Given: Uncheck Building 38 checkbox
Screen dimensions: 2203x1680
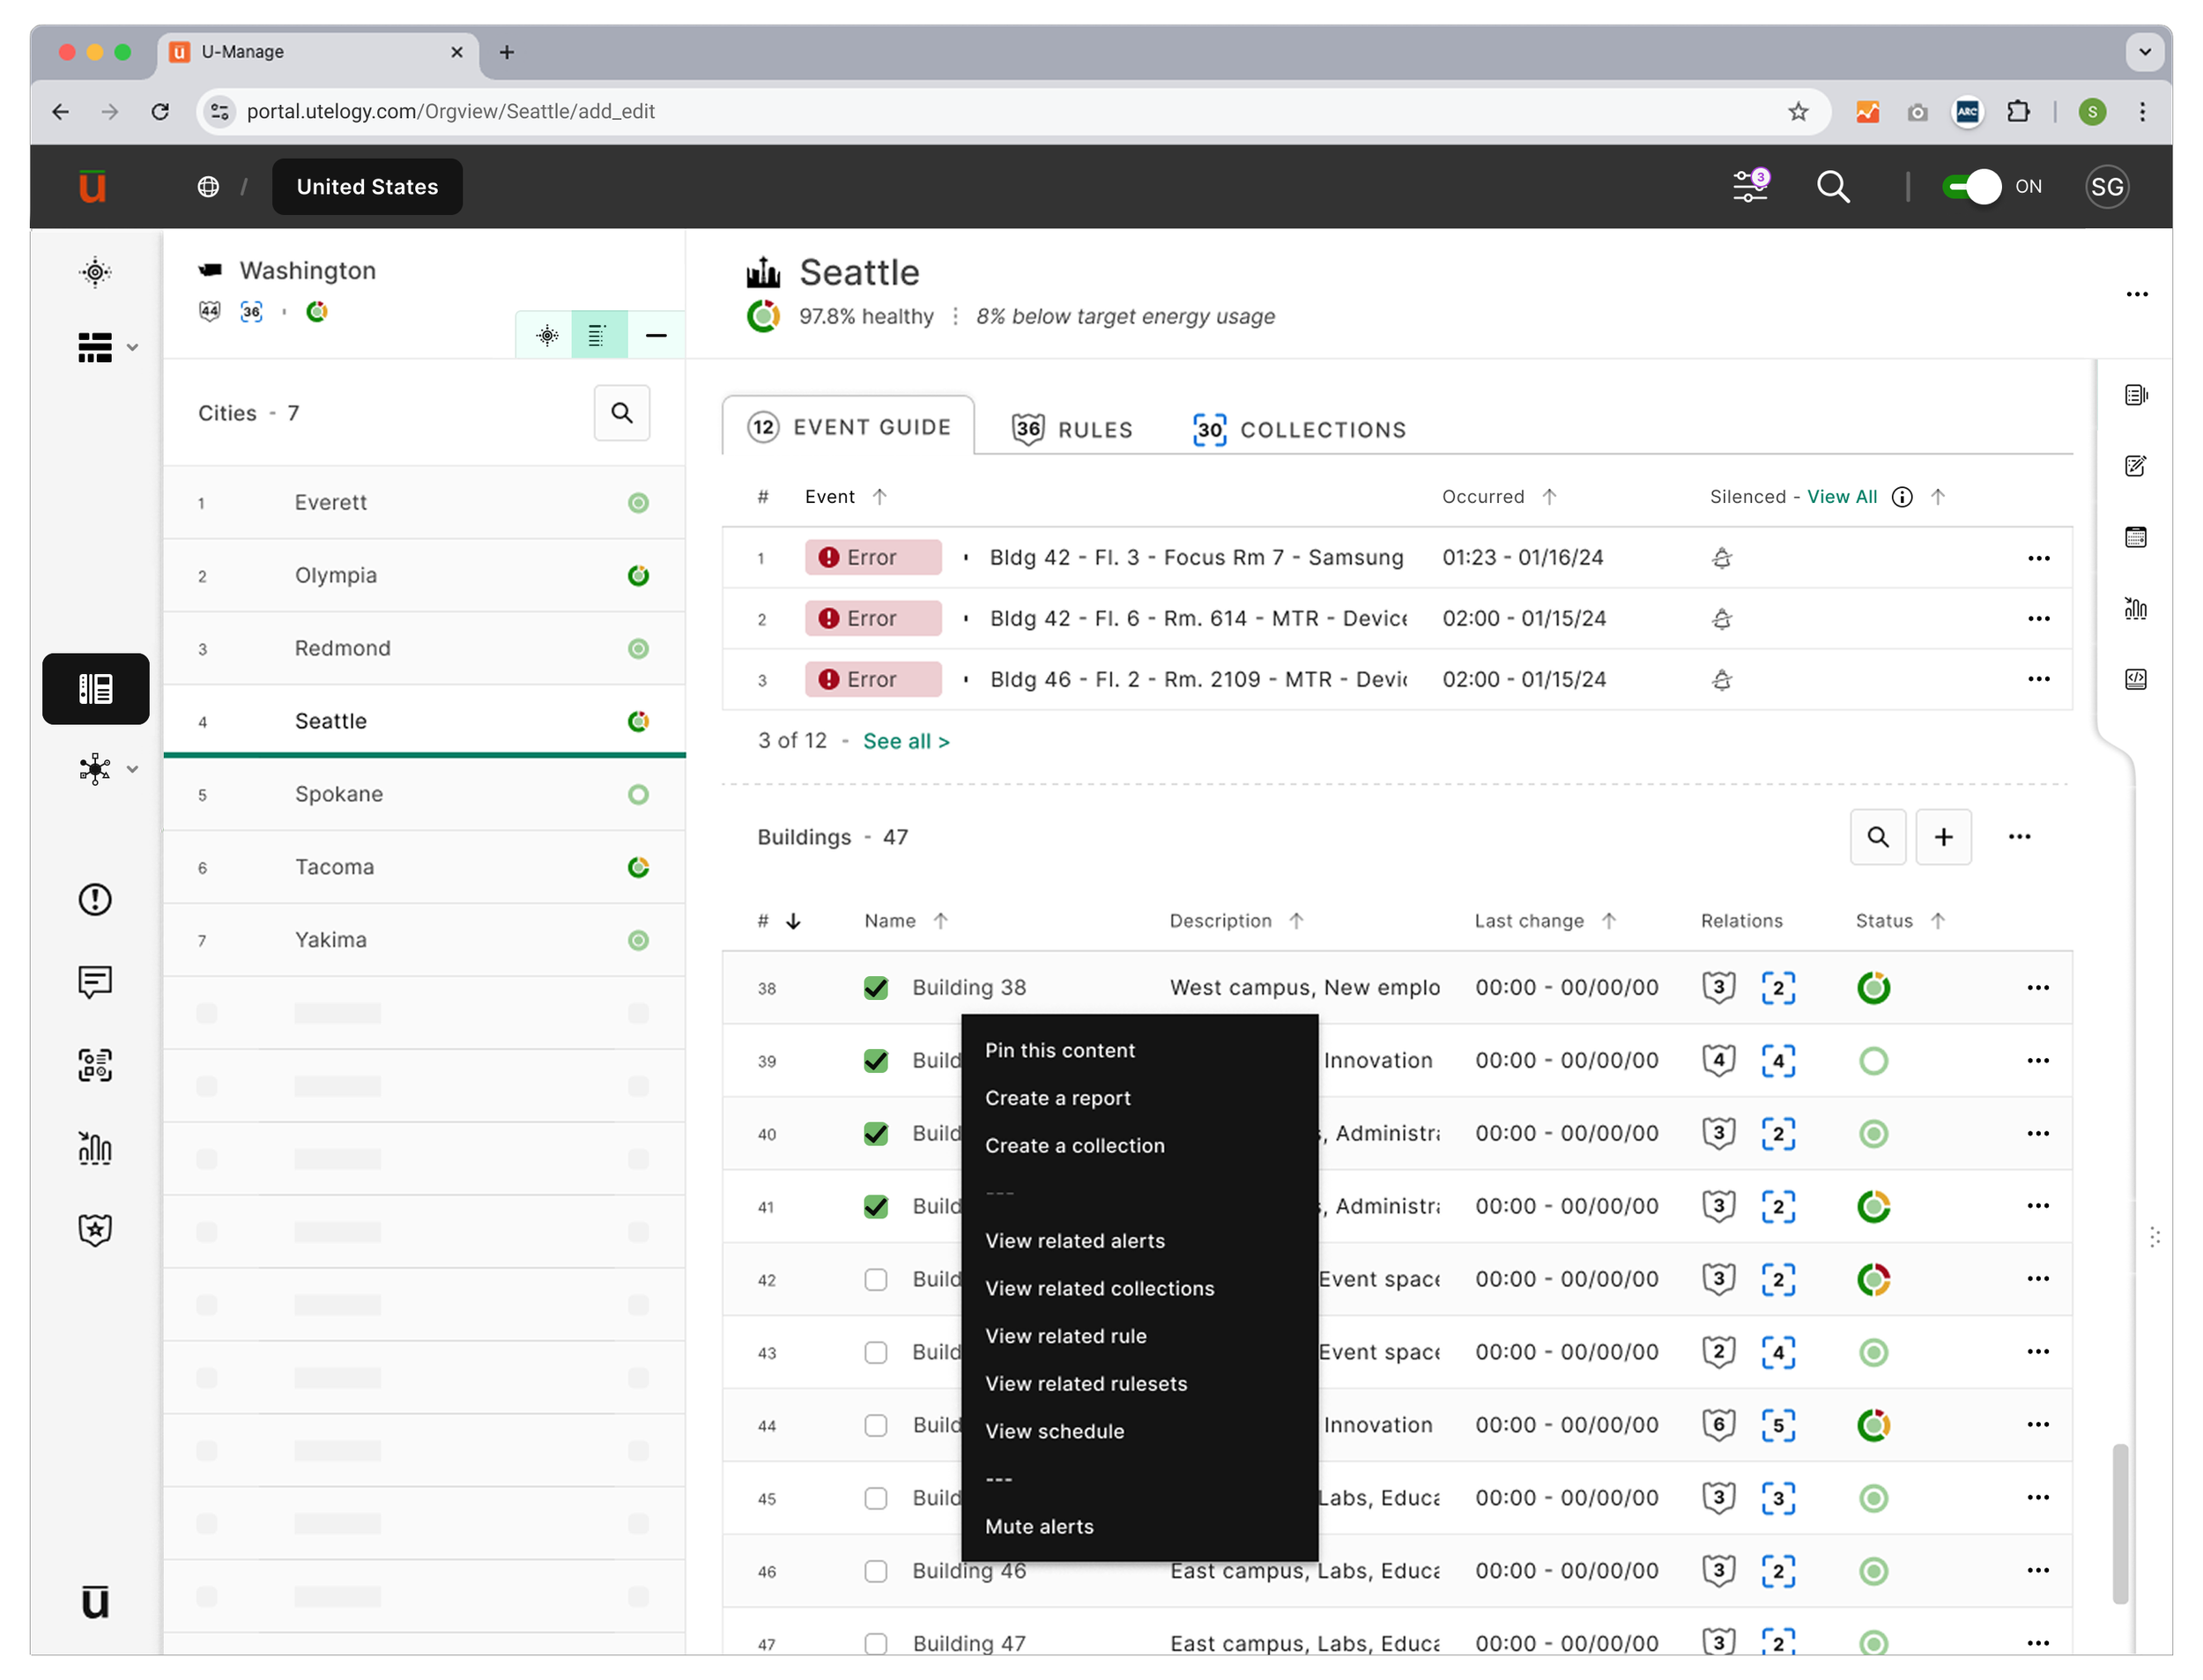Looking at the screenshot, I should (876, 988).
